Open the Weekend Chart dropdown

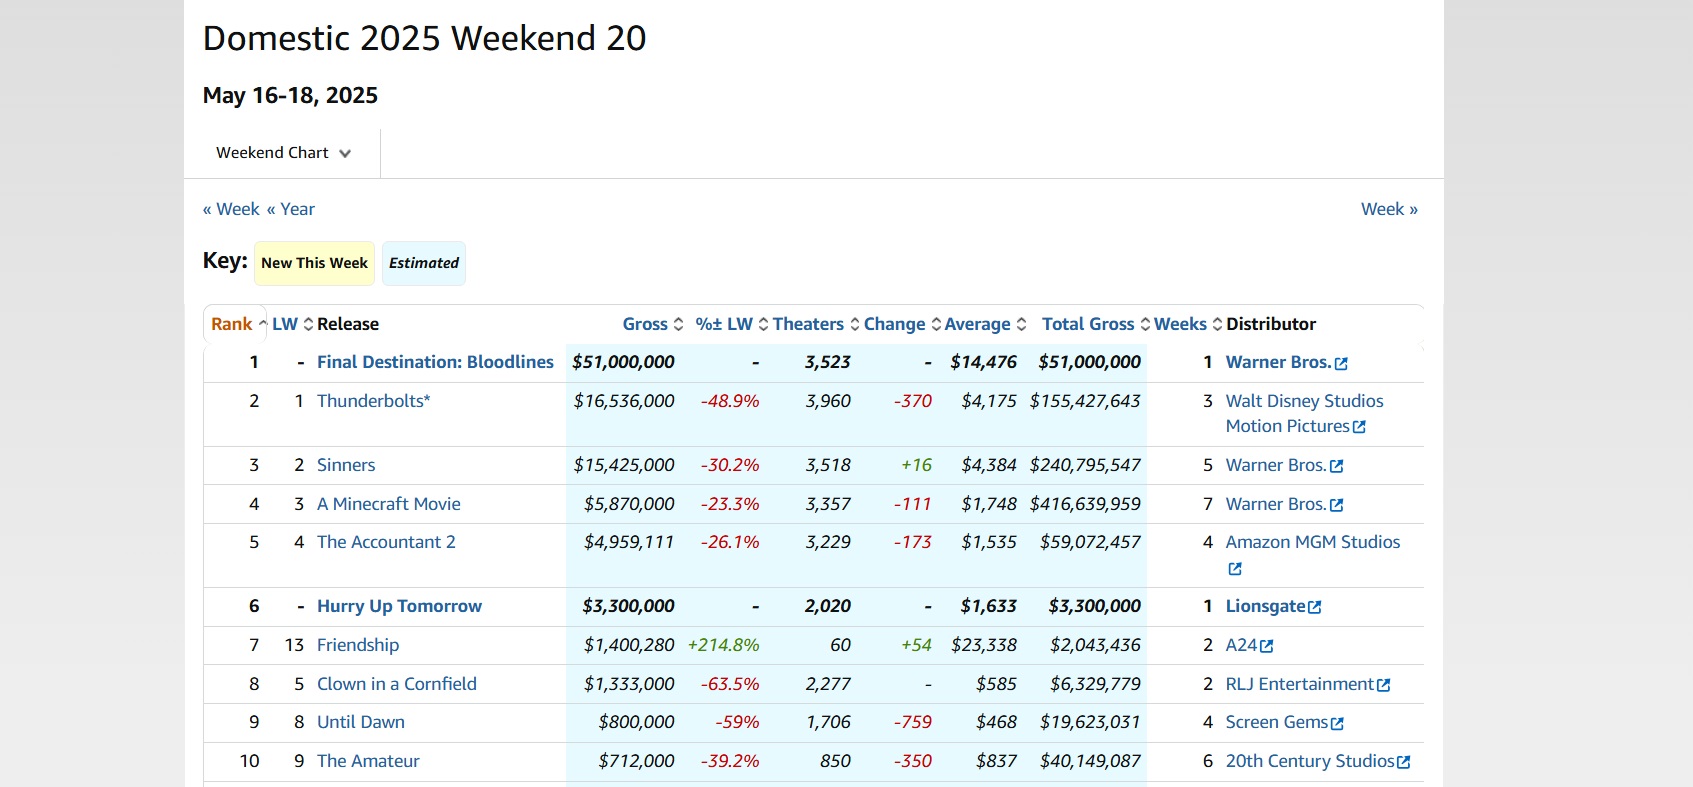pyautogui.click(x=283, y=153)
